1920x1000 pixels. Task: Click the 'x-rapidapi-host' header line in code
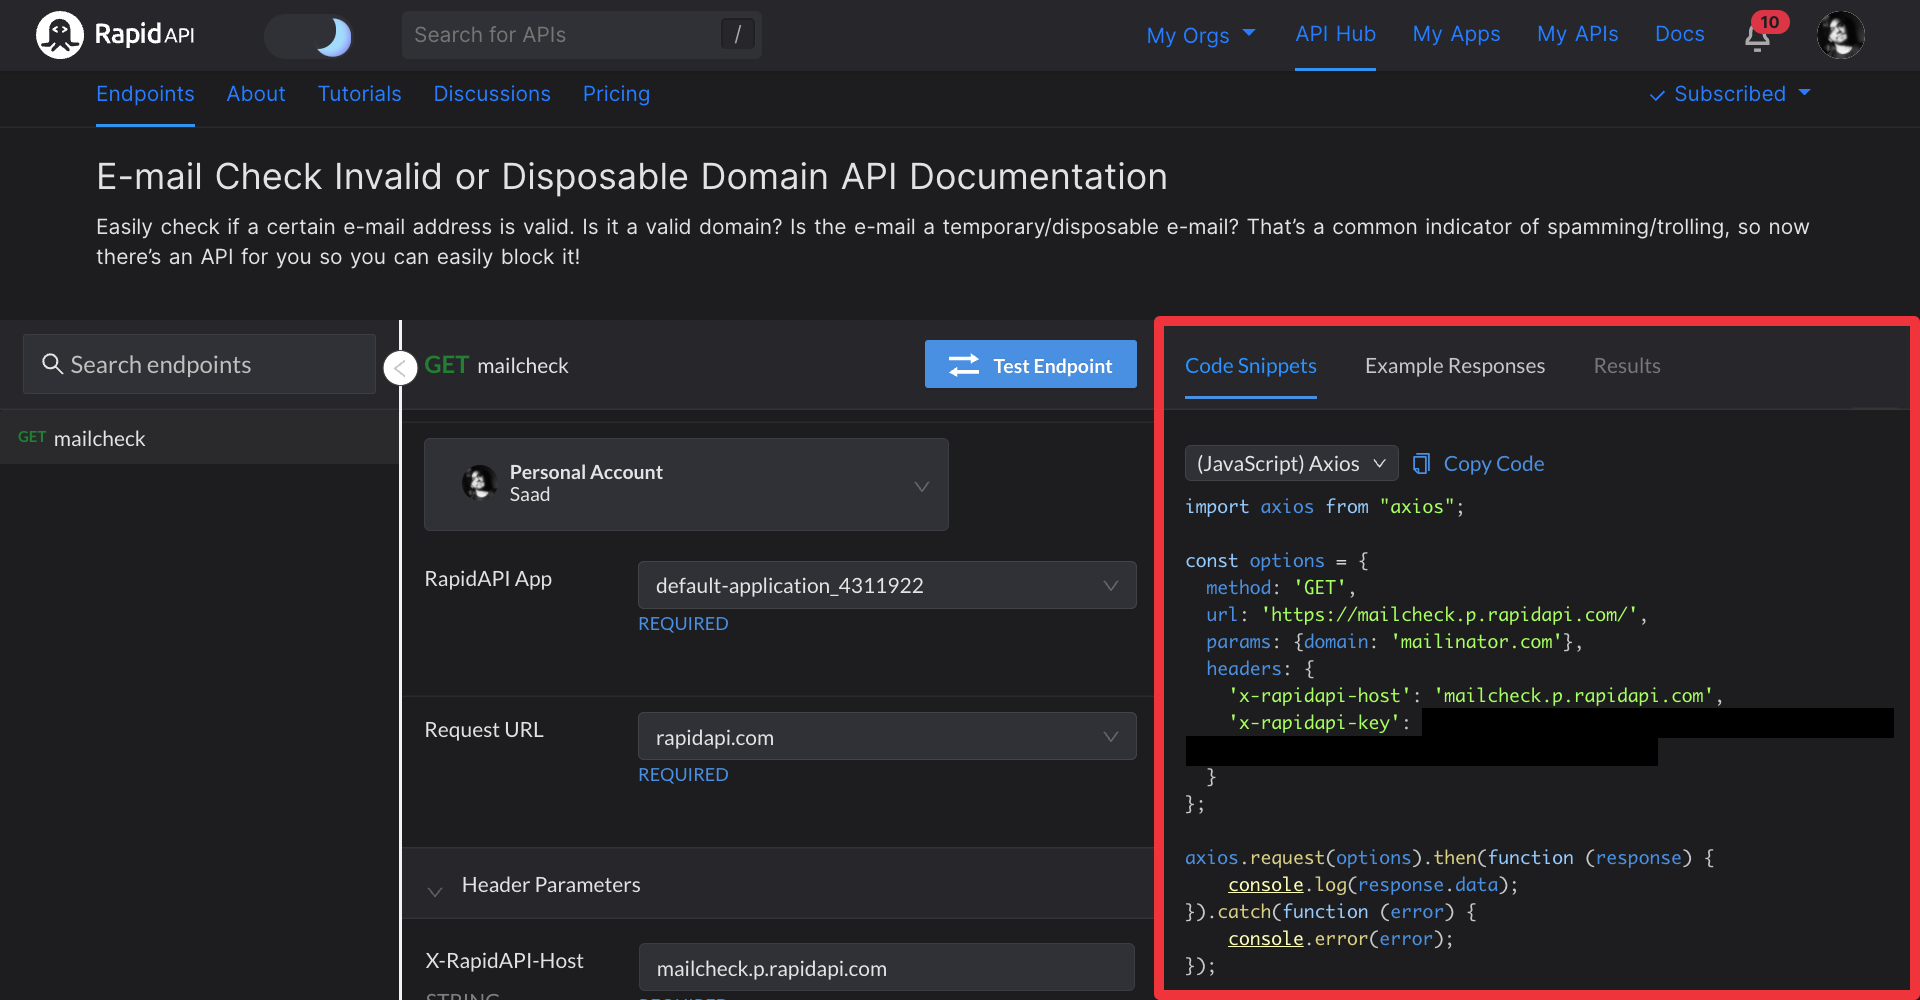pyautogui.click(x=1474, y=695)
